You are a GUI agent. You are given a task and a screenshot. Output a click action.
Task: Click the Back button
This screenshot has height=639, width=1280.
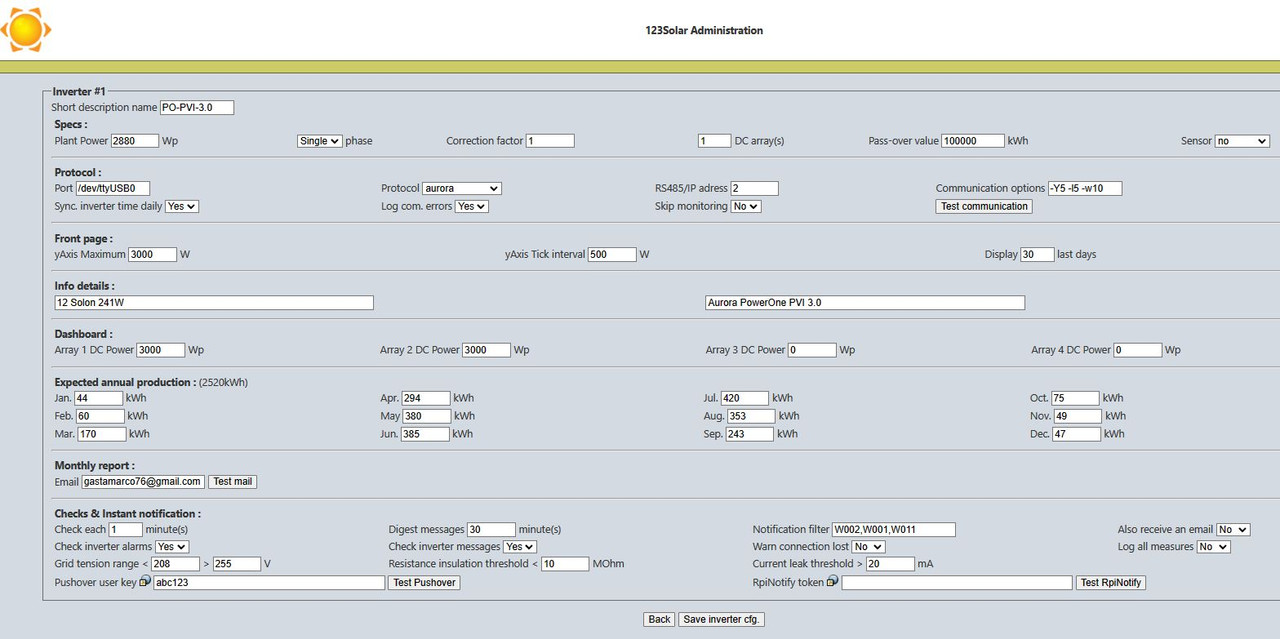[659, 619]
